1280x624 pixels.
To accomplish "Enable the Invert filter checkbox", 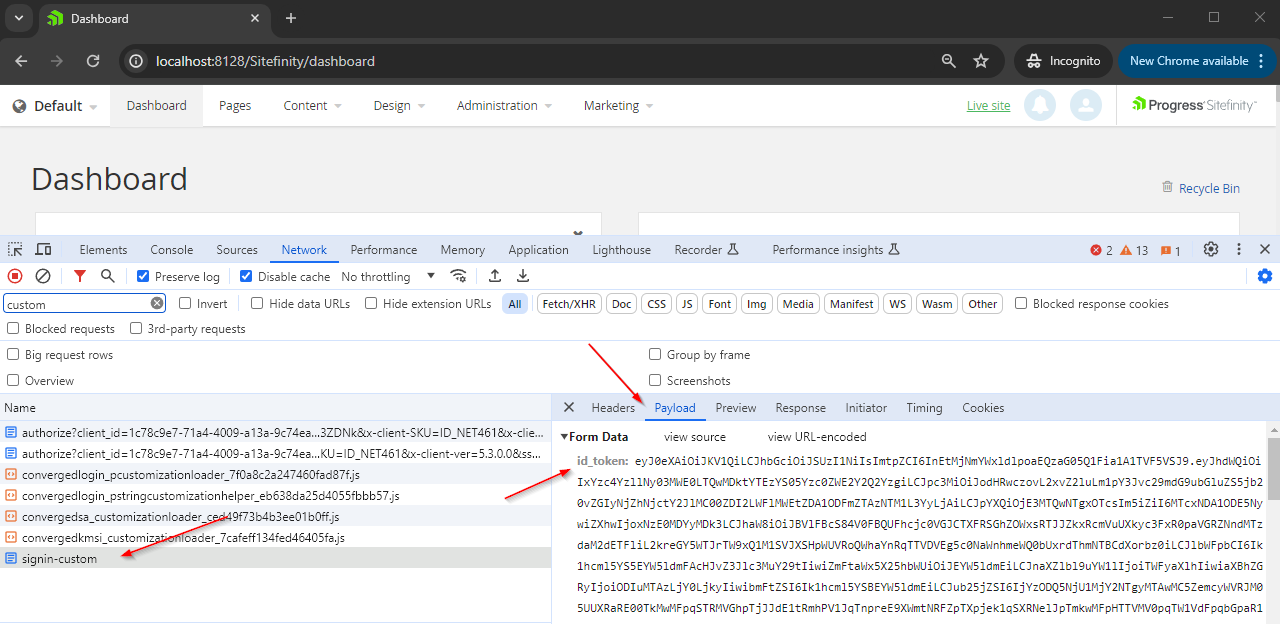I will pos(185,303).
